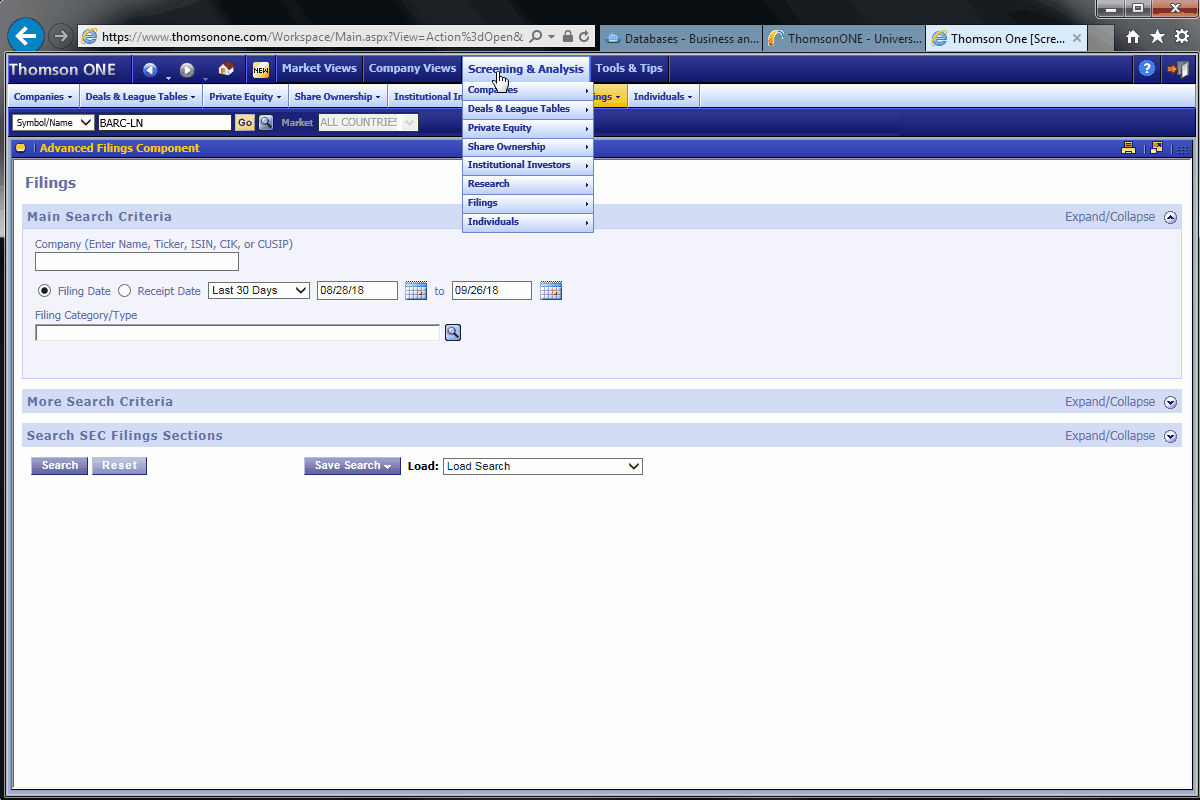Choose Deals & League Tables in dropdown menu
Image resolution: width=1200 pixels, height=800 pixels.
(528, 109)
